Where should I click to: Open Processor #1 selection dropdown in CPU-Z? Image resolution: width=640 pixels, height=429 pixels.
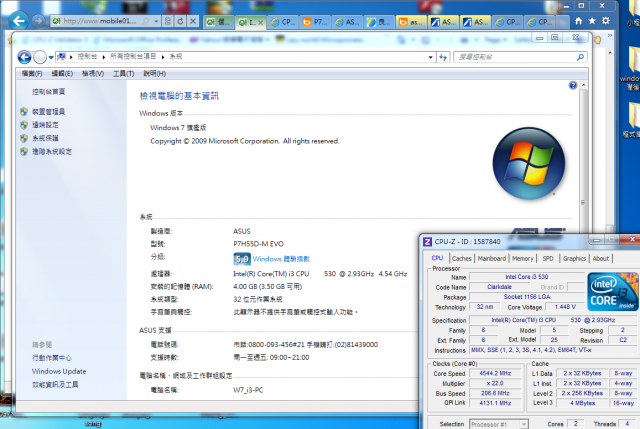(x=499, y=424)
